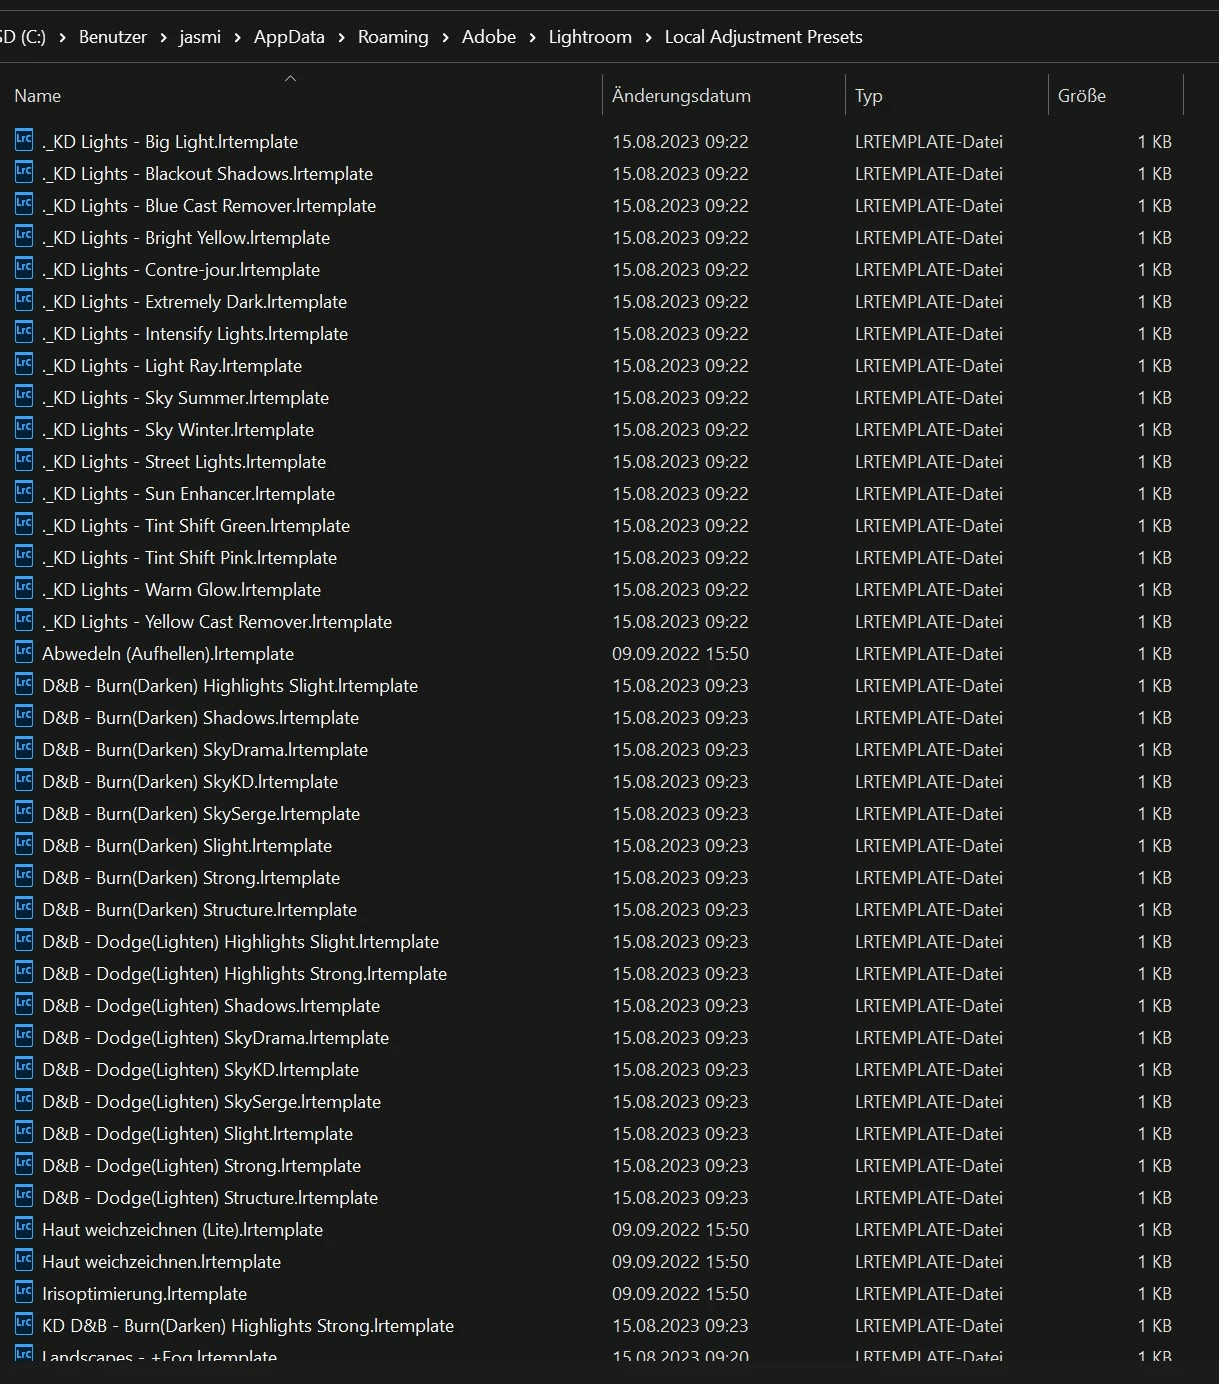This screenshot has height=1384, width=1219.
Task: Sort by the Typ column header
Action: pos(868,96)
